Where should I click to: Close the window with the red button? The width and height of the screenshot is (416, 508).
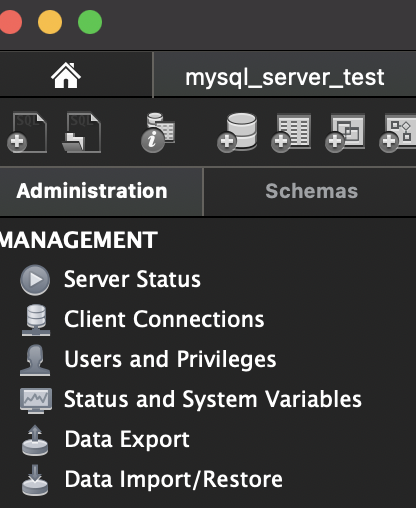click(x=11, y=22)
